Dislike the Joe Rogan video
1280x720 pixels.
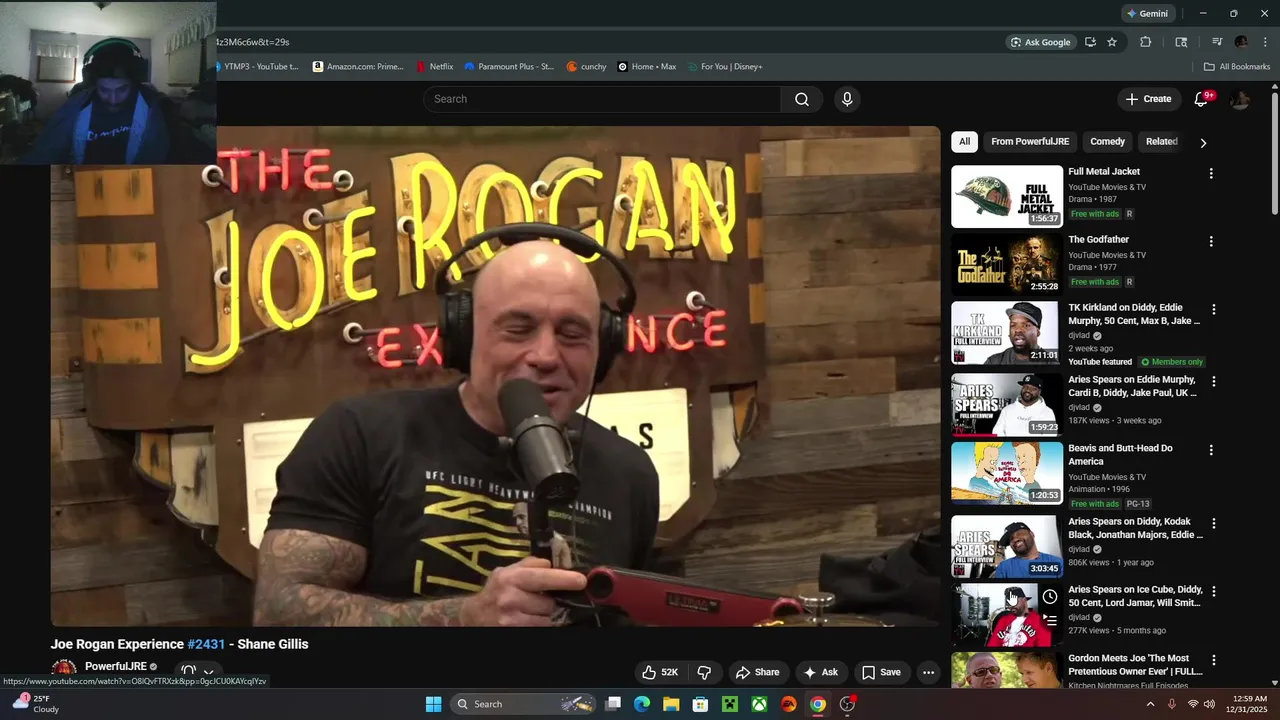pos(704,672)
